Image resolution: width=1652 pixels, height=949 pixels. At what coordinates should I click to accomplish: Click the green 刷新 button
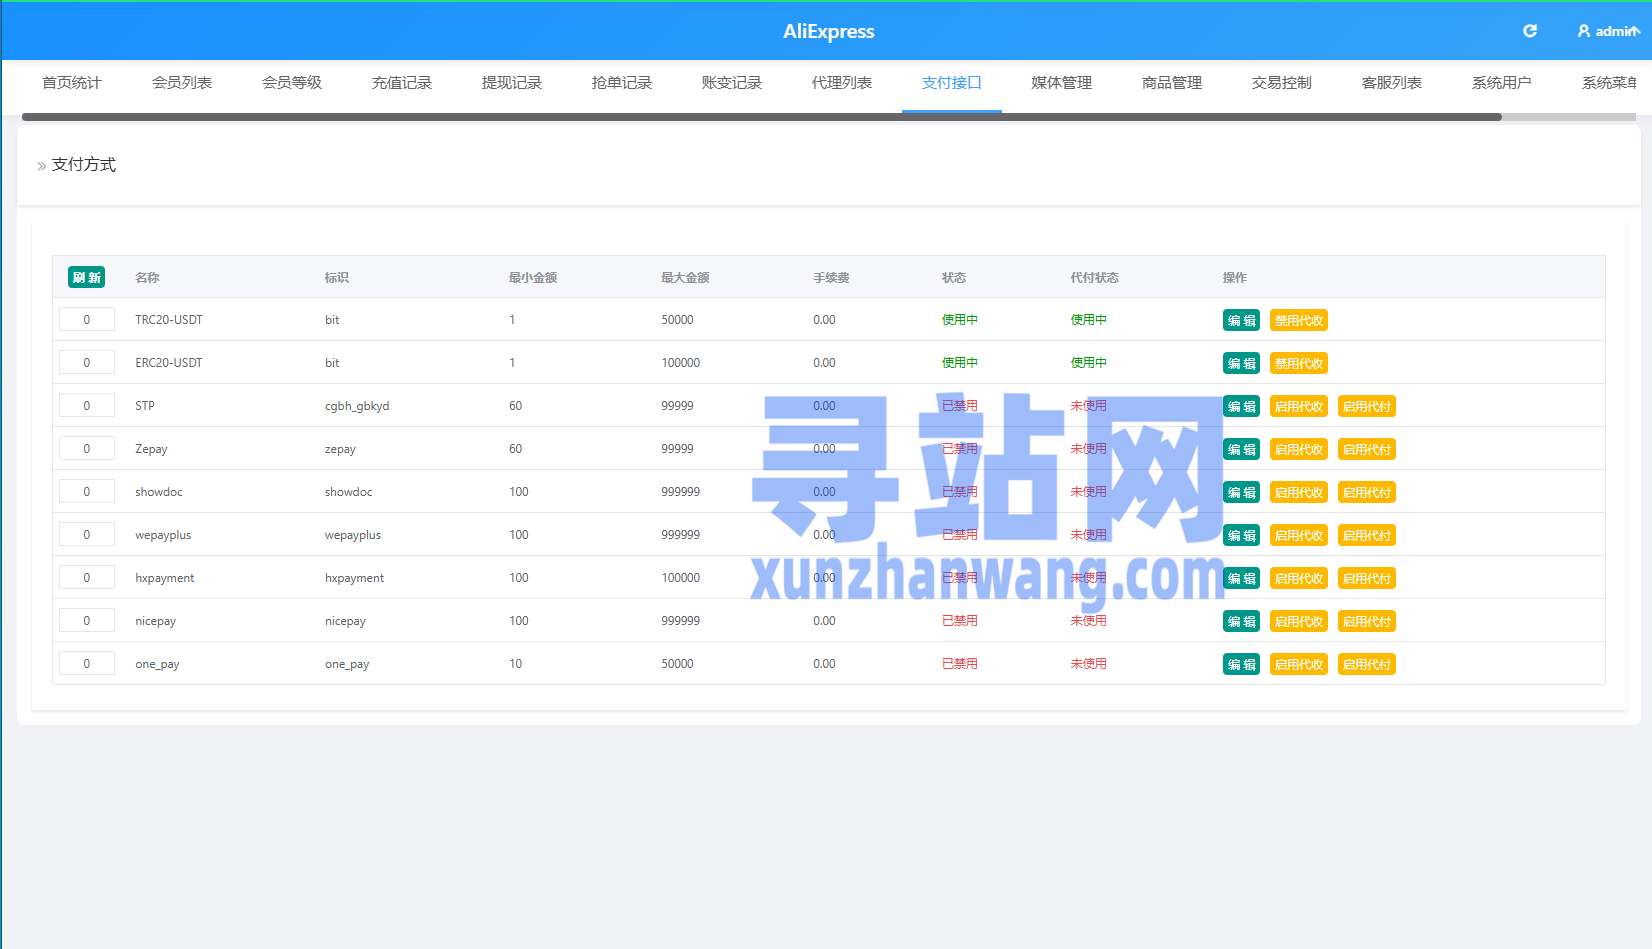[86, 277]
